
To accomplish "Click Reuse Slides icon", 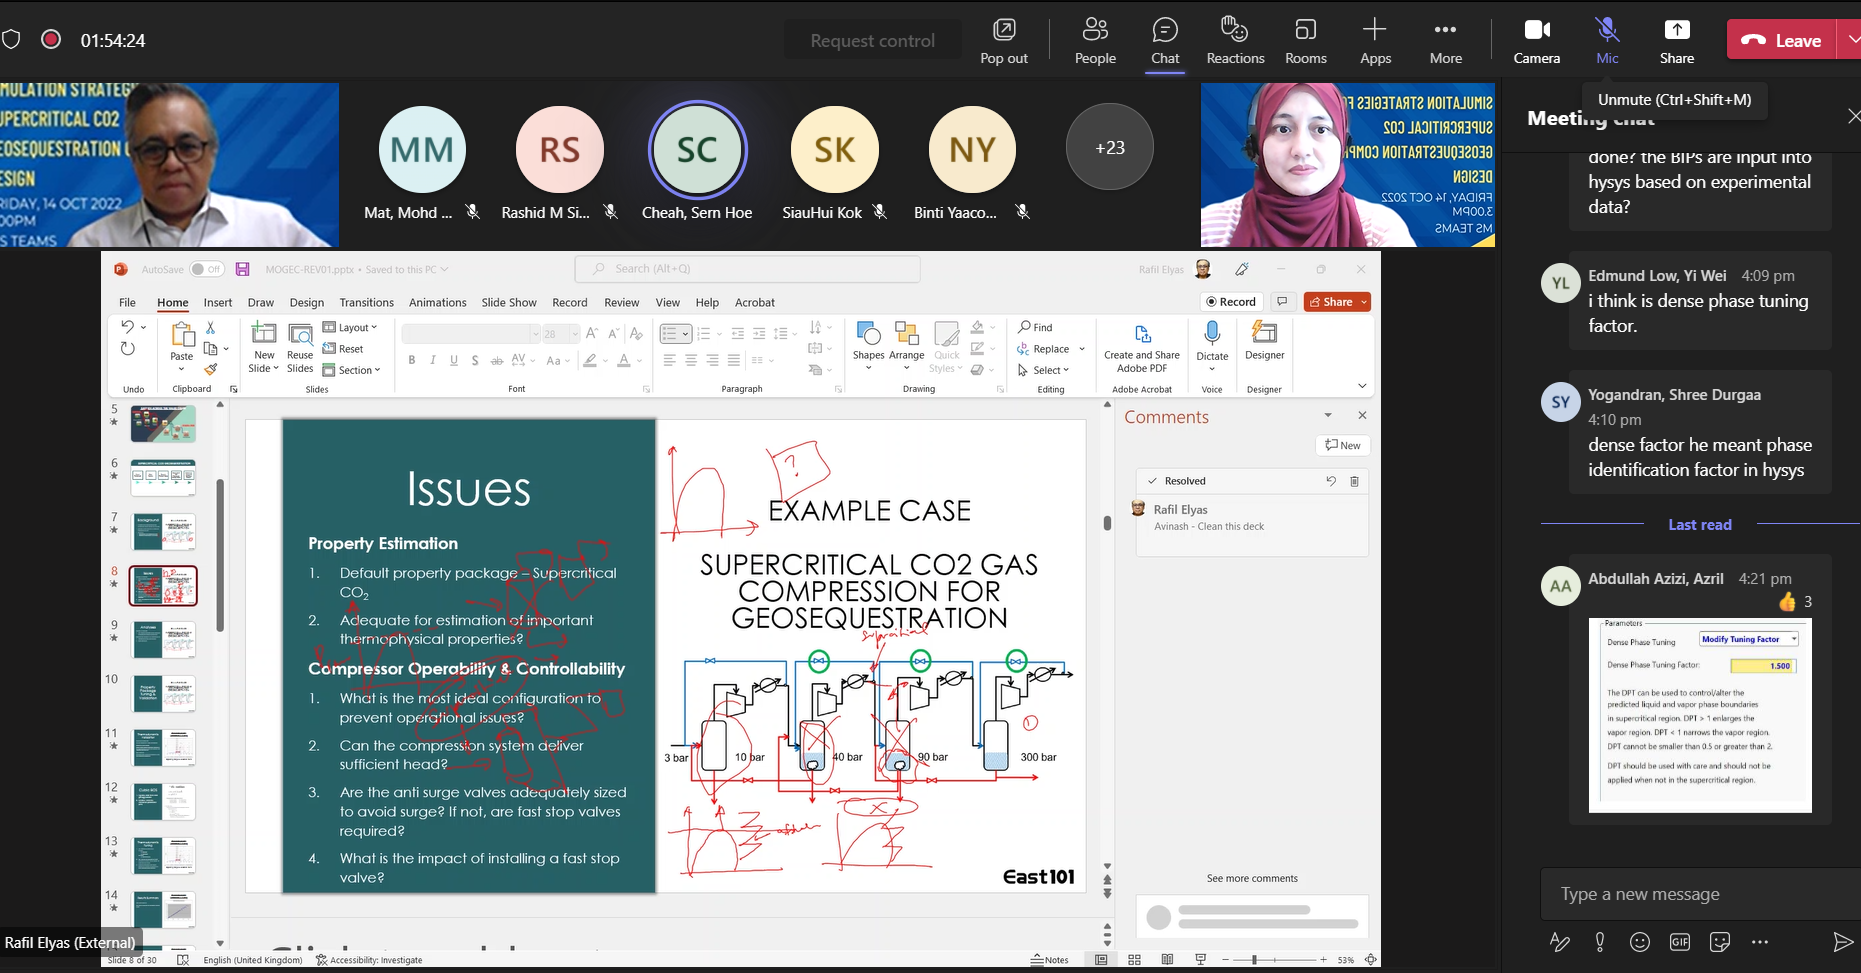I will coord(300,334).
